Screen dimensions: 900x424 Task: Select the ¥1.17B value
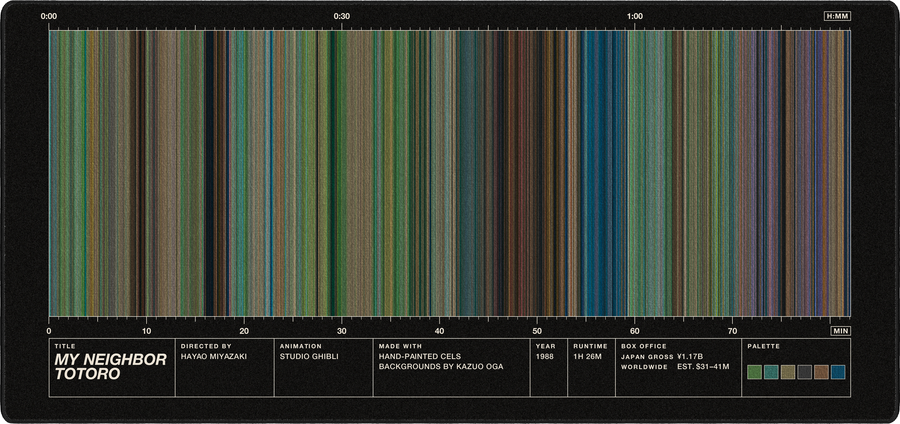tap(690, 356)
